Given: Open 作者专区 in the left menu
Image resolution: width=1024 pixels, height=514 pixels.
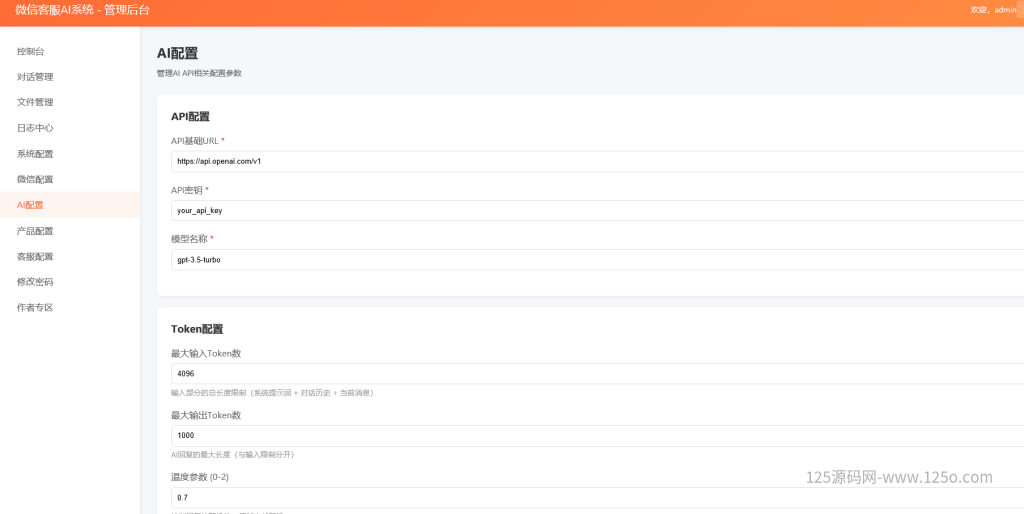Looking at the screenshot, I should (x=35, y=308).
